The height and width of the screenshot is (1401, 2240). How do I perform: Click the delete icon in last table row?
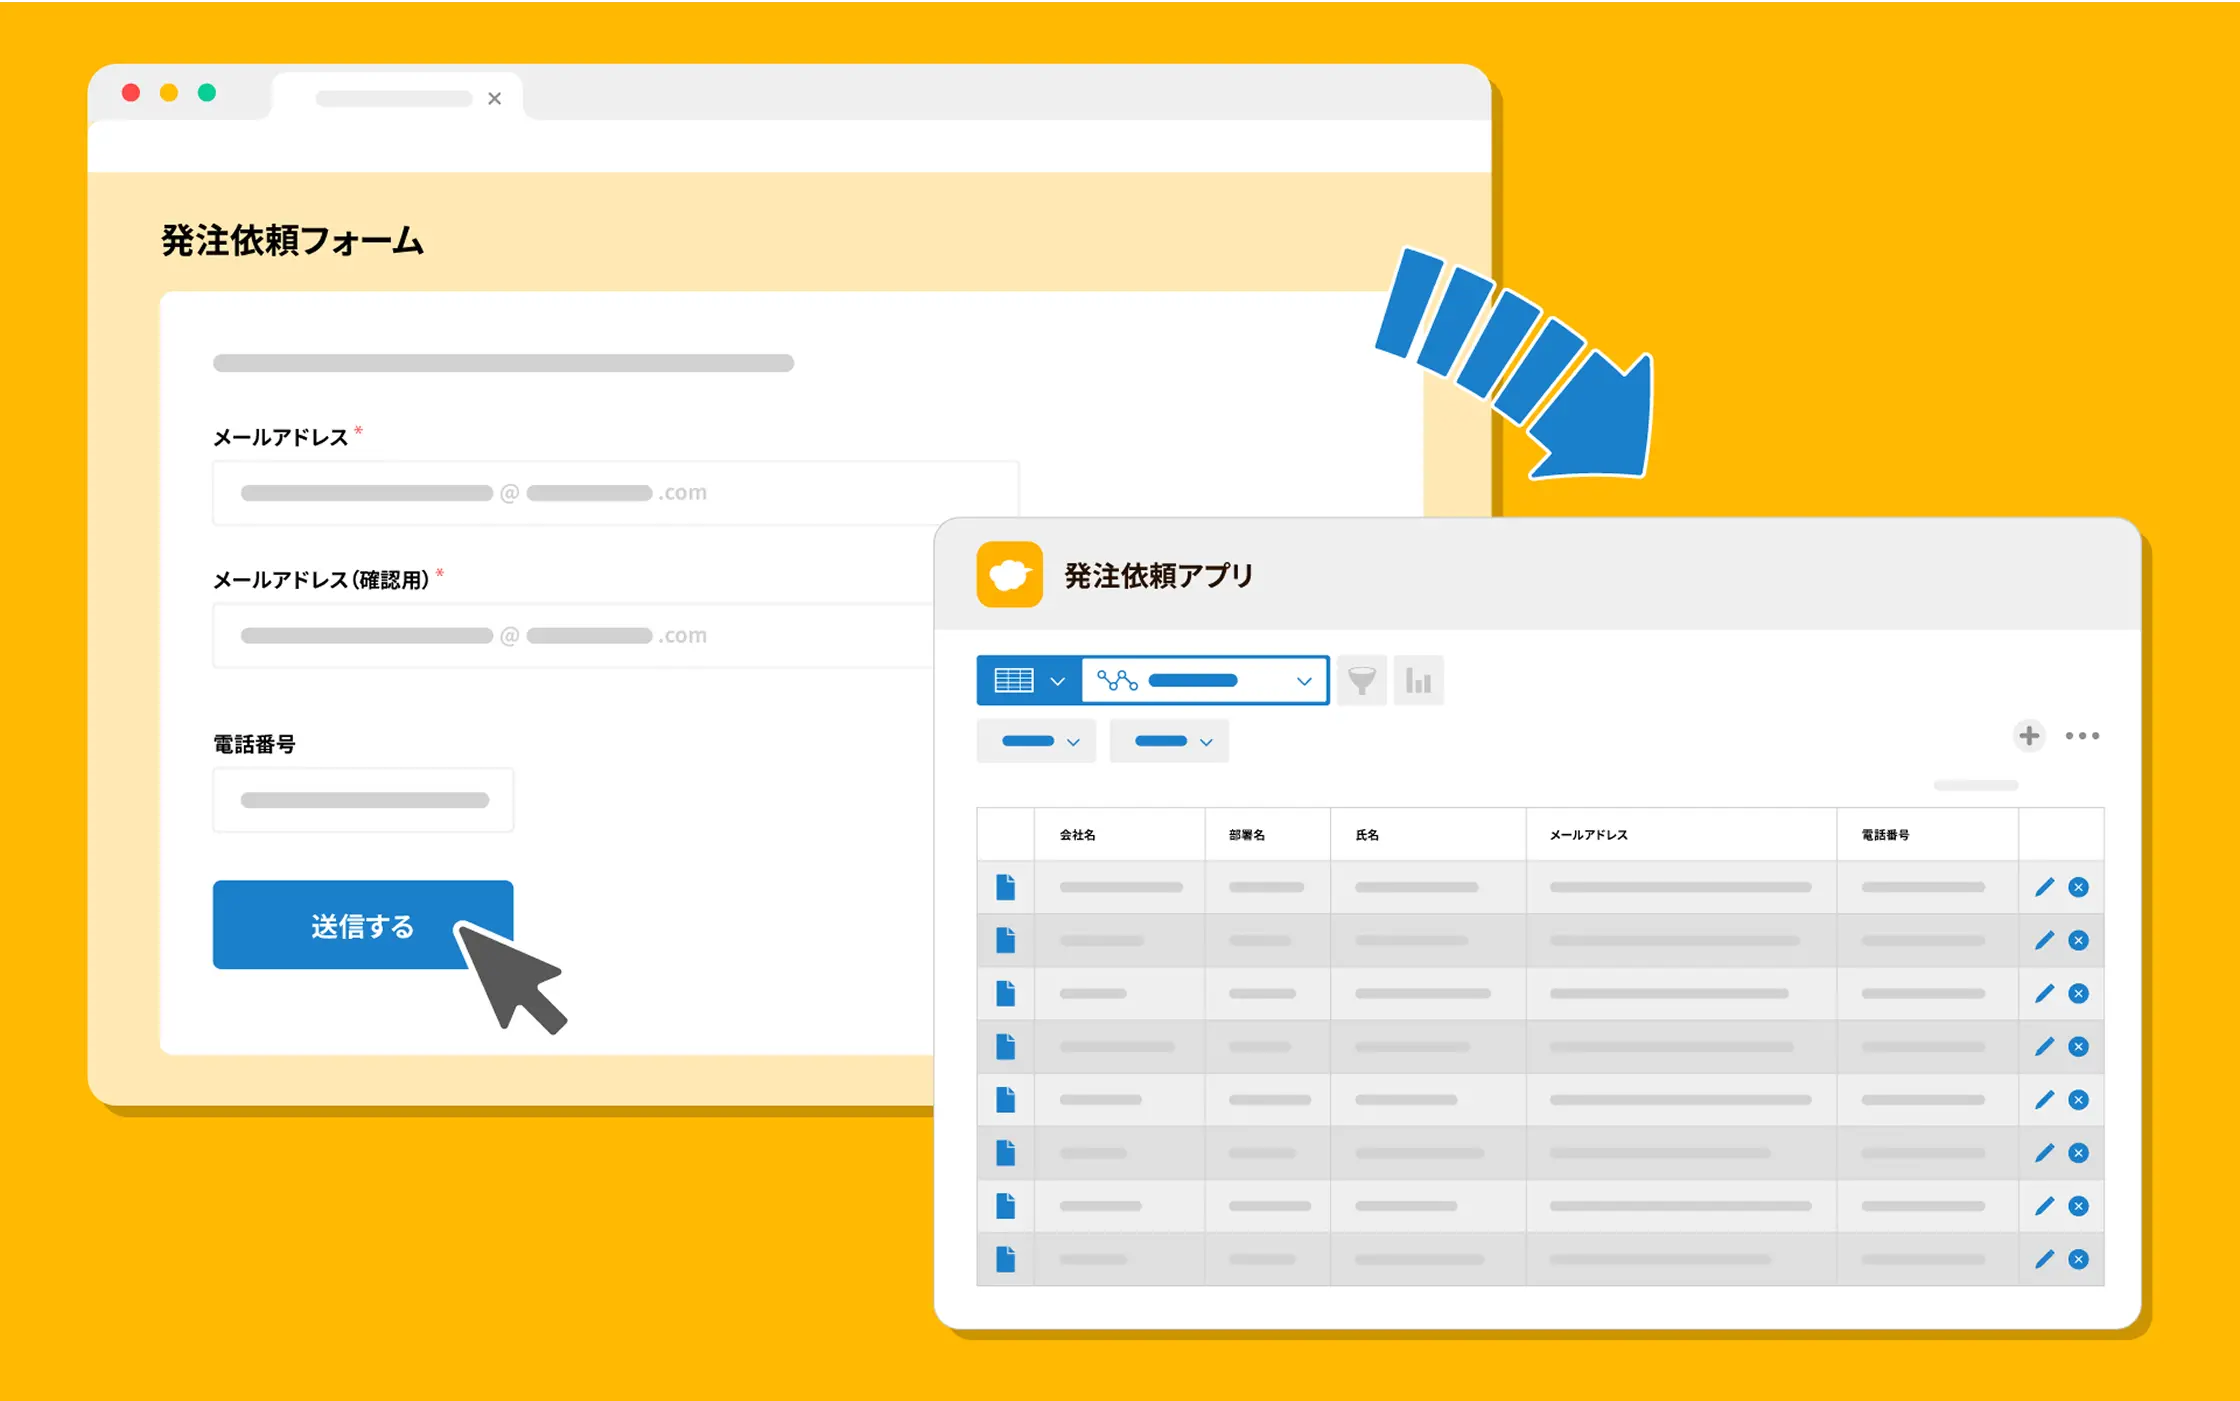2078,1259
